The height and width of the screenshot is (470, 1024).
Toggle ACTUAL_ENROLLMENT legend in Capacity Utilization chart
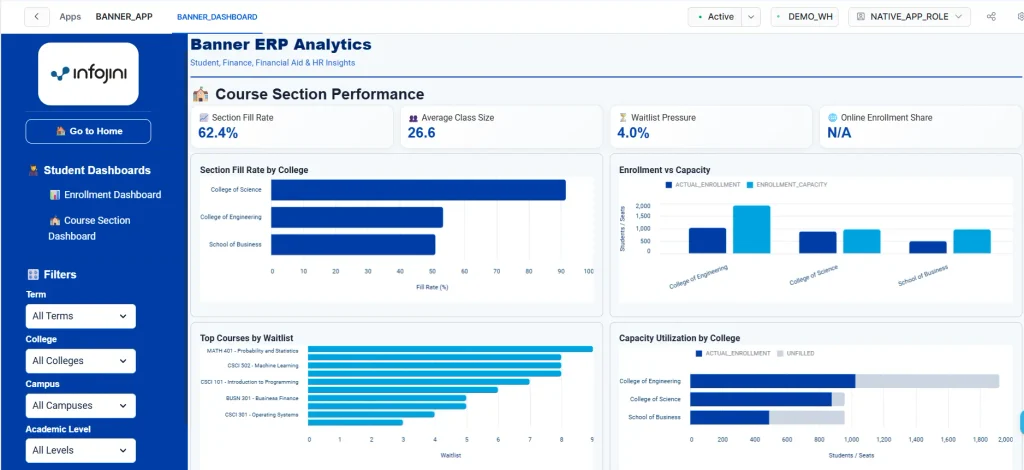pyautogui.click(x=733, y=353)
